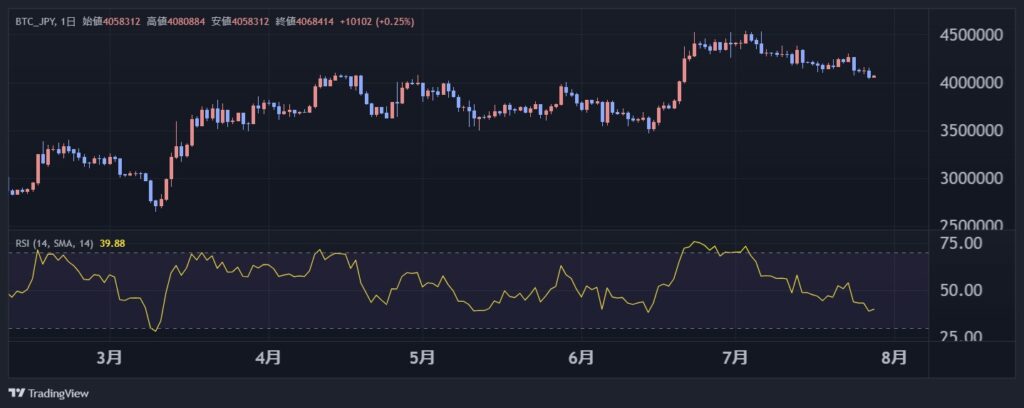Image resolution: width=1024 pixels, height=408 pixels.
Task: Click the 5月 time axis label
Action: [423, 357]
